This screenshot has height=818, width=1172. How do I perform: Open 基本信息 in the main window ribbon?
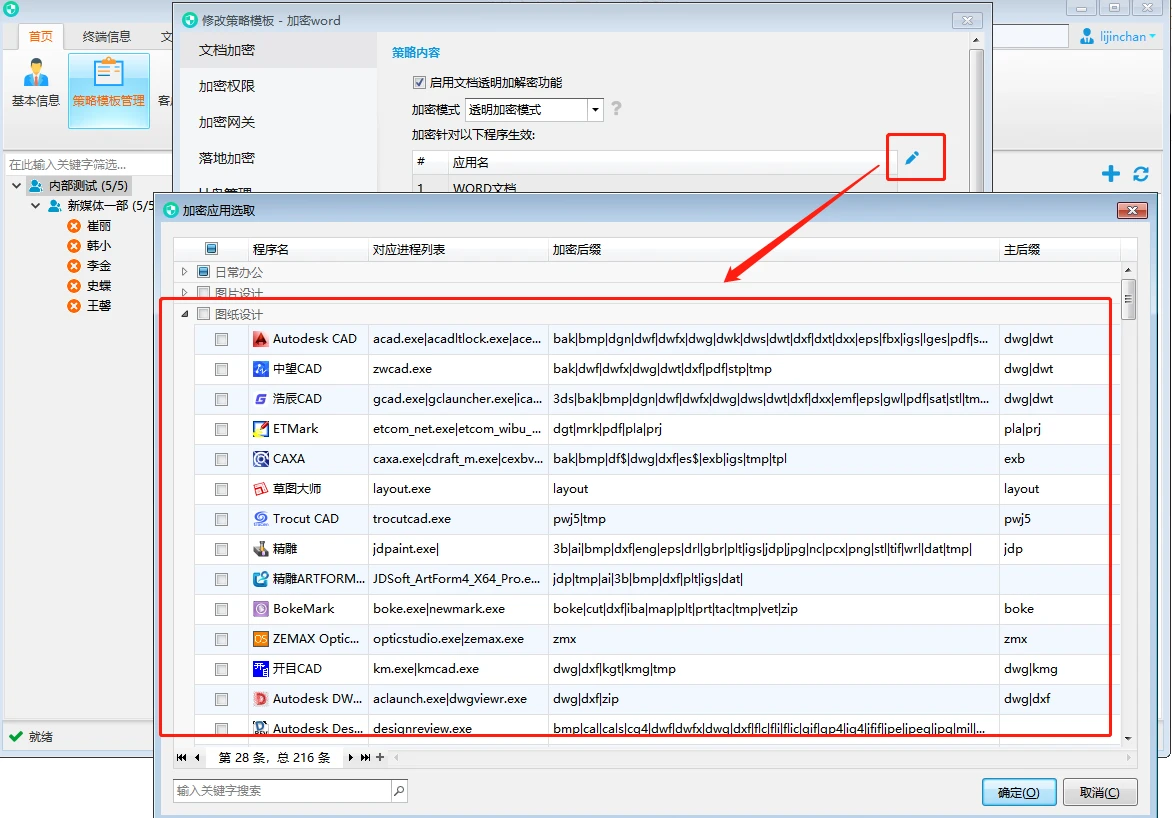tap(35, 82)
